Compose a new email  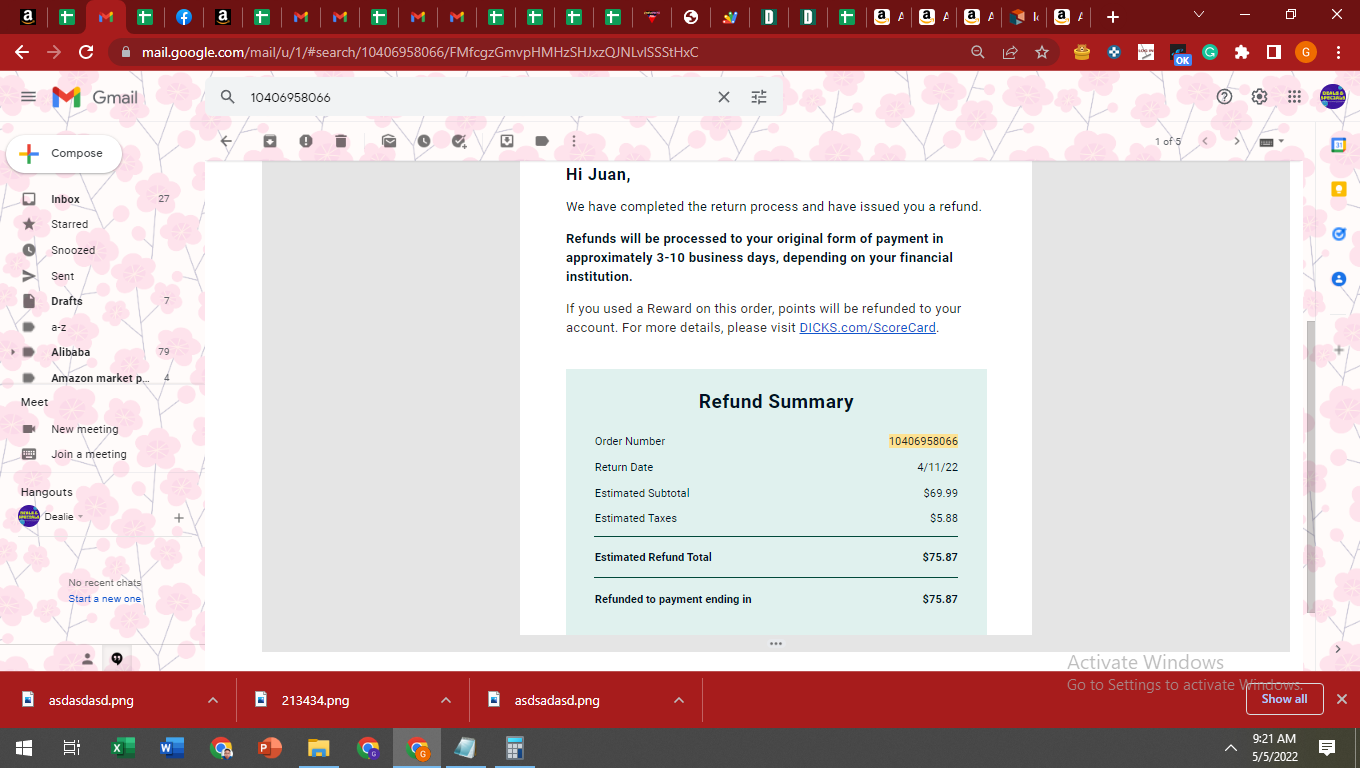[x=64, y=154]
